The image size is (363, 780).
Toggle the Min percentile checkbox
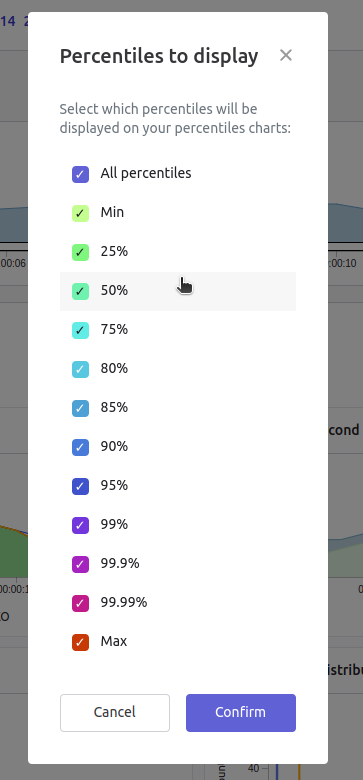pos(81,213)
